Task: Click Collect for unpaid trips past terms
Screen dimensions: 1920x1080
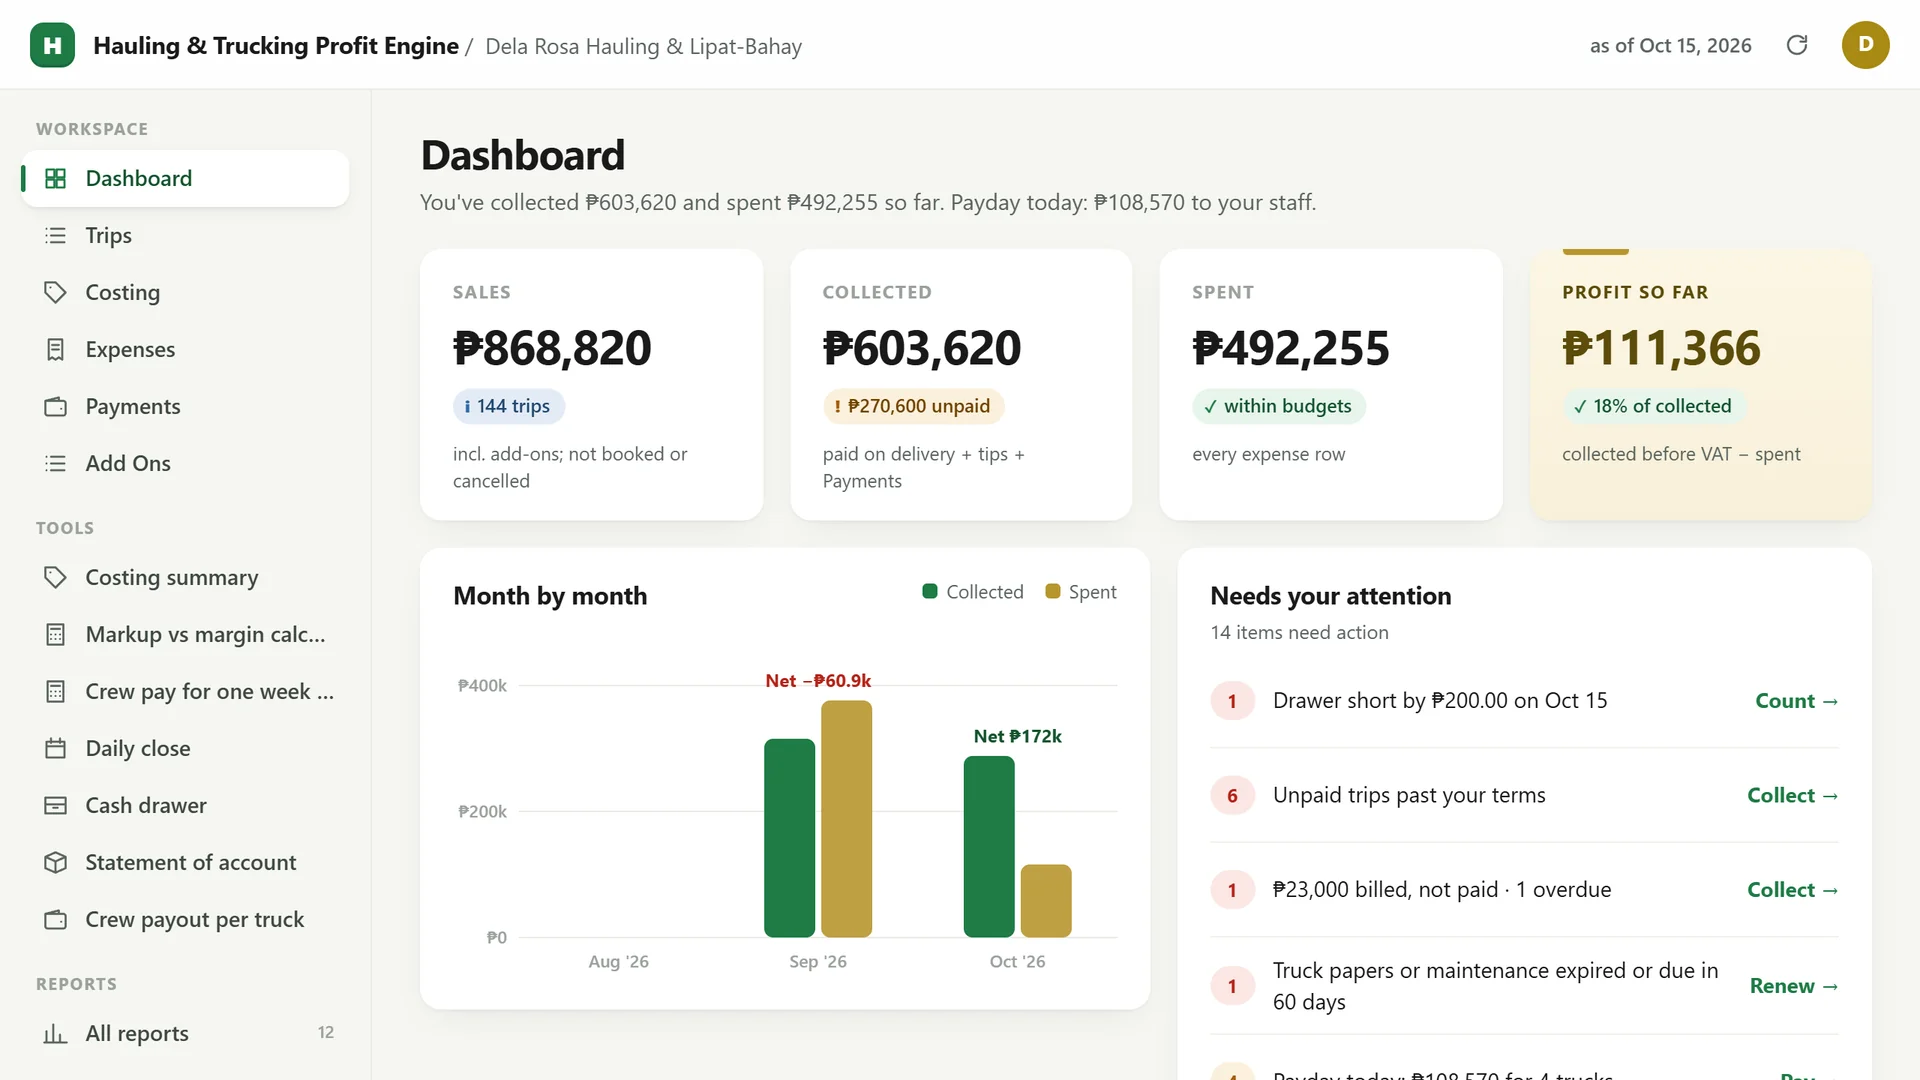Action: point(1792,795)
